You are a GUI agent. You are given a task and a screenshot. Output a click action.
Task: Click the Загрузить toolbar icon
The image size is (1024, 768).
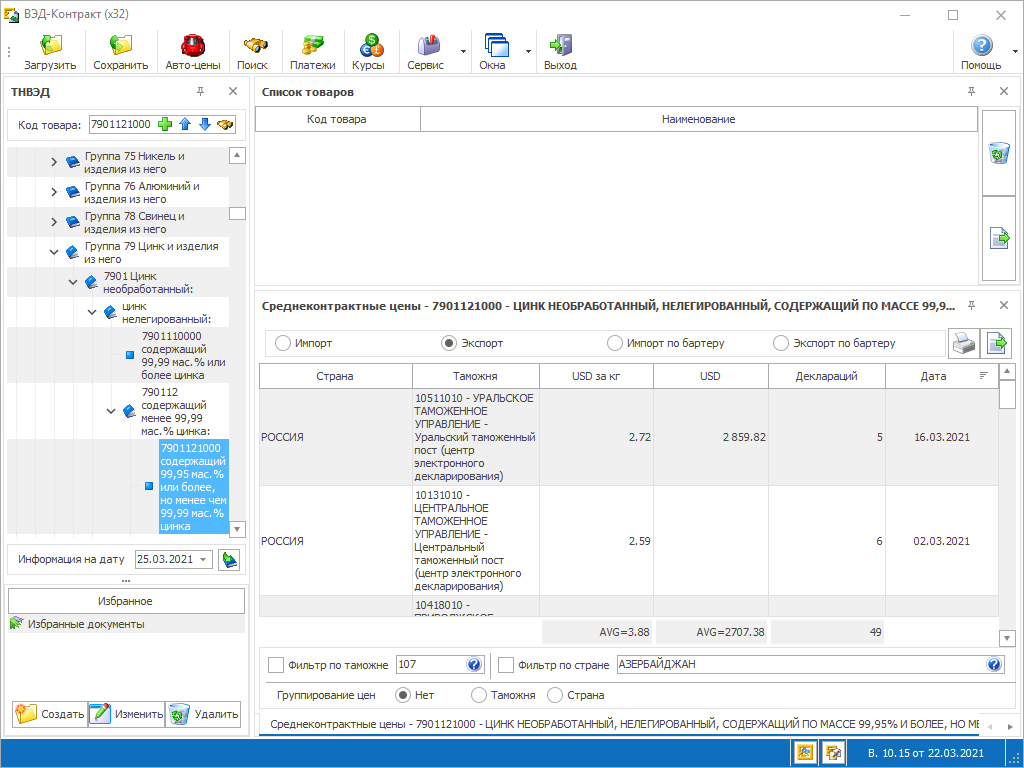pyautogui.click(x=50, y=44)
